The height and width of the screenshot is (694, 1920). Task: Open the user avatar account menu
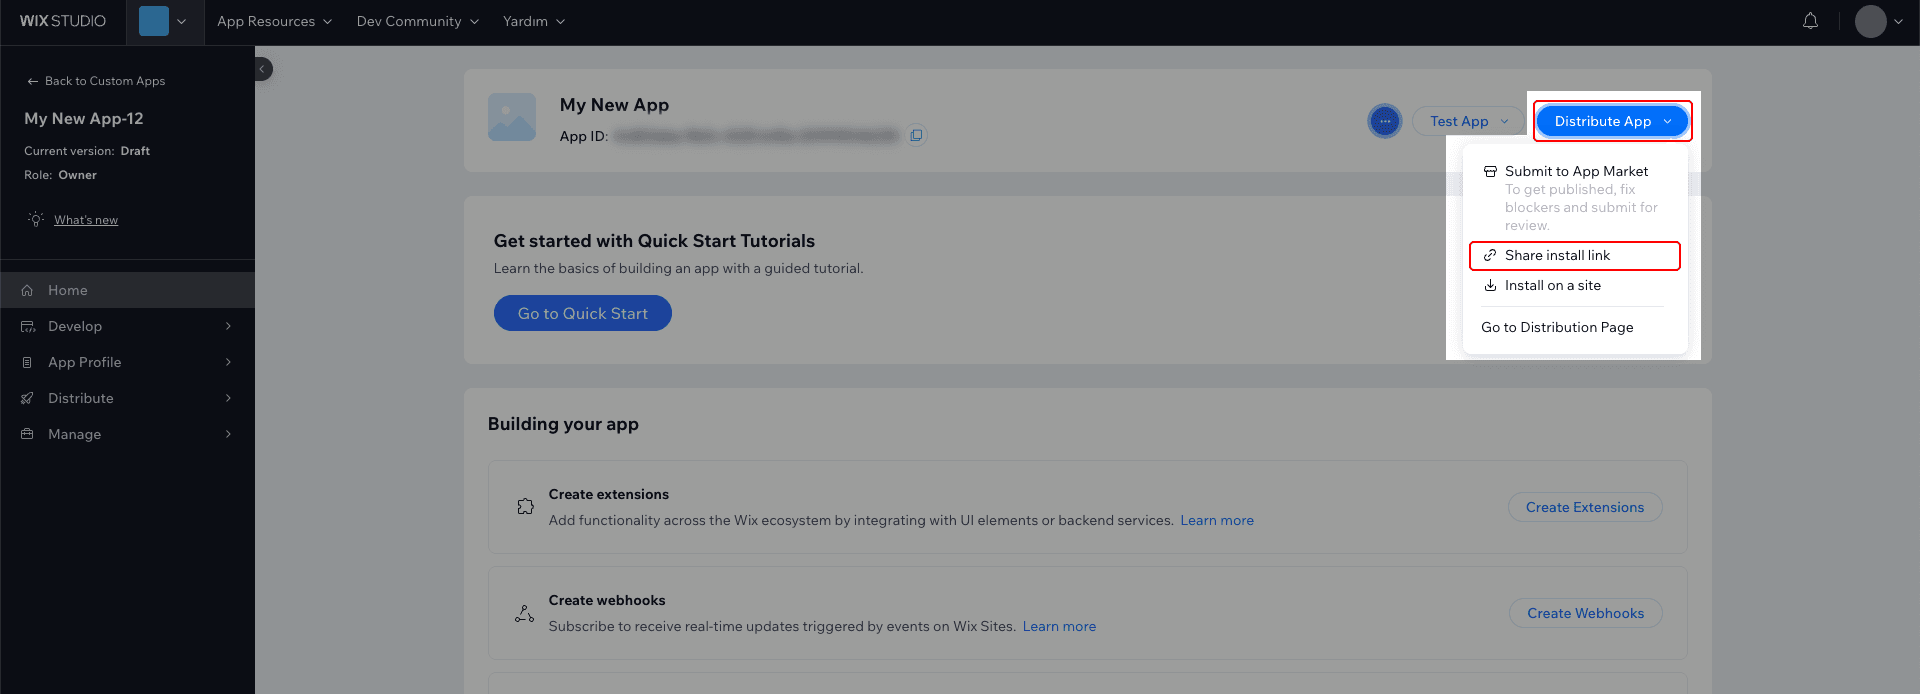click(1879, 21)
